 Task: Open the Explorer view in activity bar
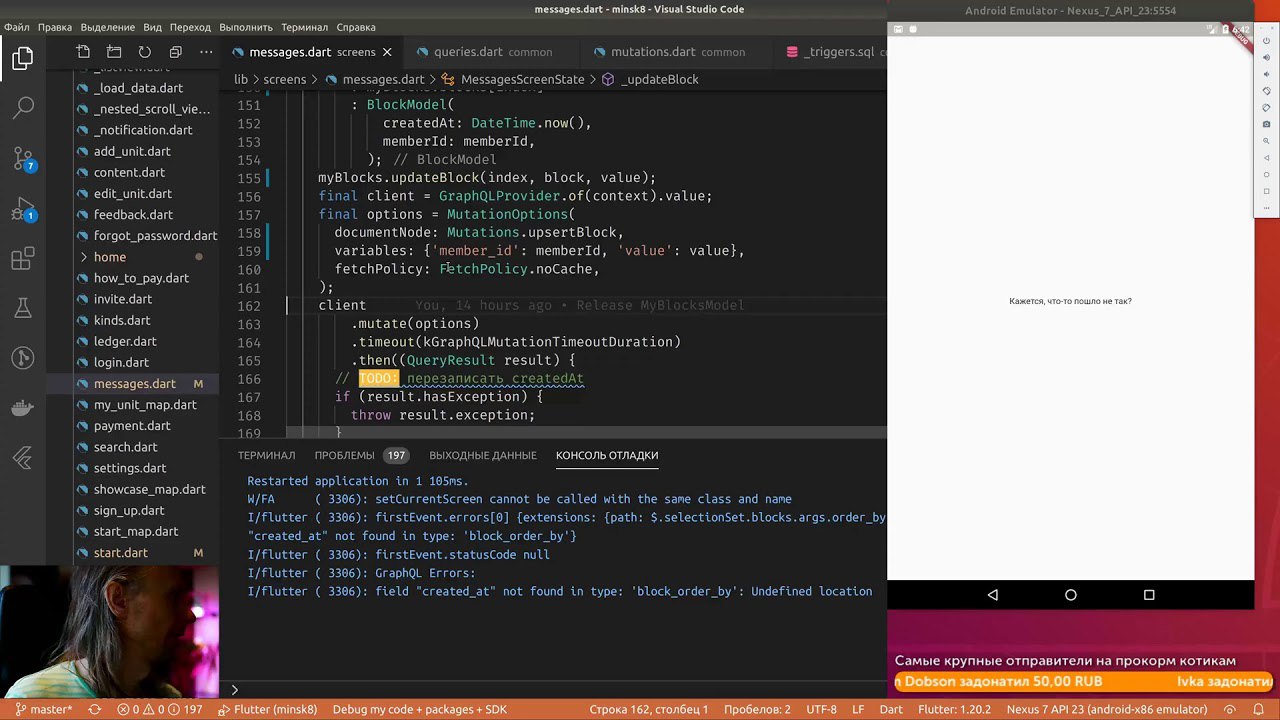pos(23,59)
